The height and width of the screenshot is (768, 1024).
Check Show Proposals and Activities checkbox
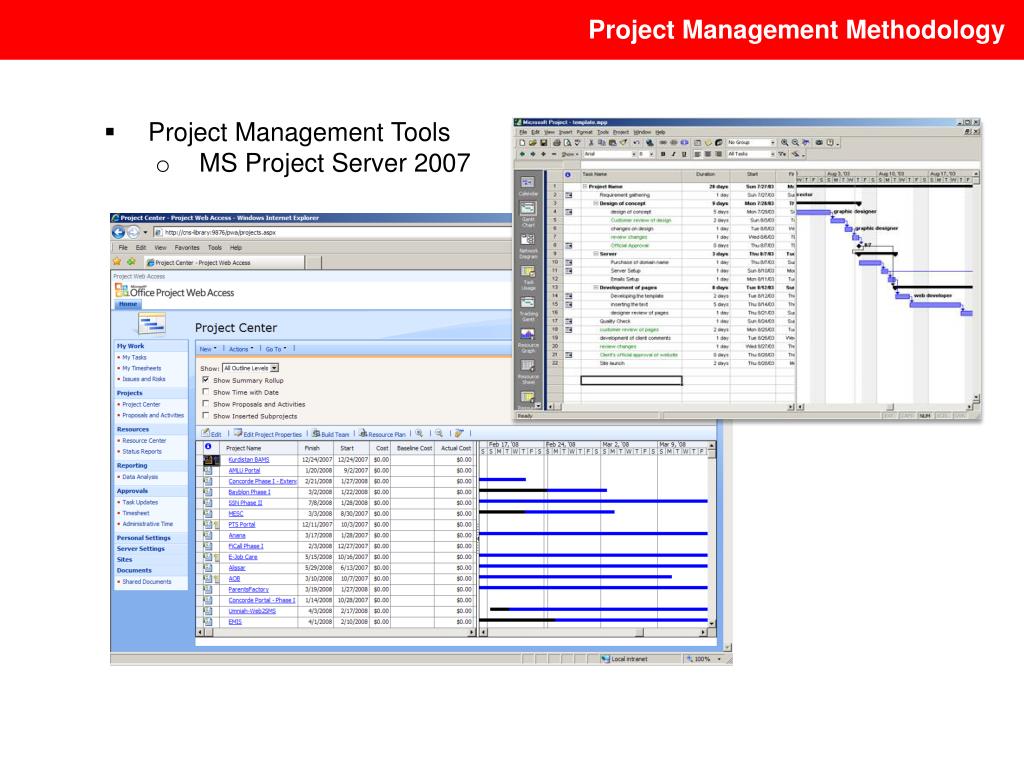coord(206,404)
